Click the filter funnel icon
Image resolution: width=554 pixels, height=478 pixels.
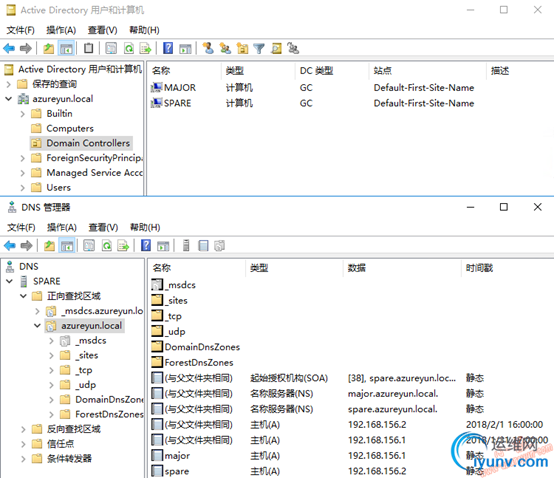(259, 48)
